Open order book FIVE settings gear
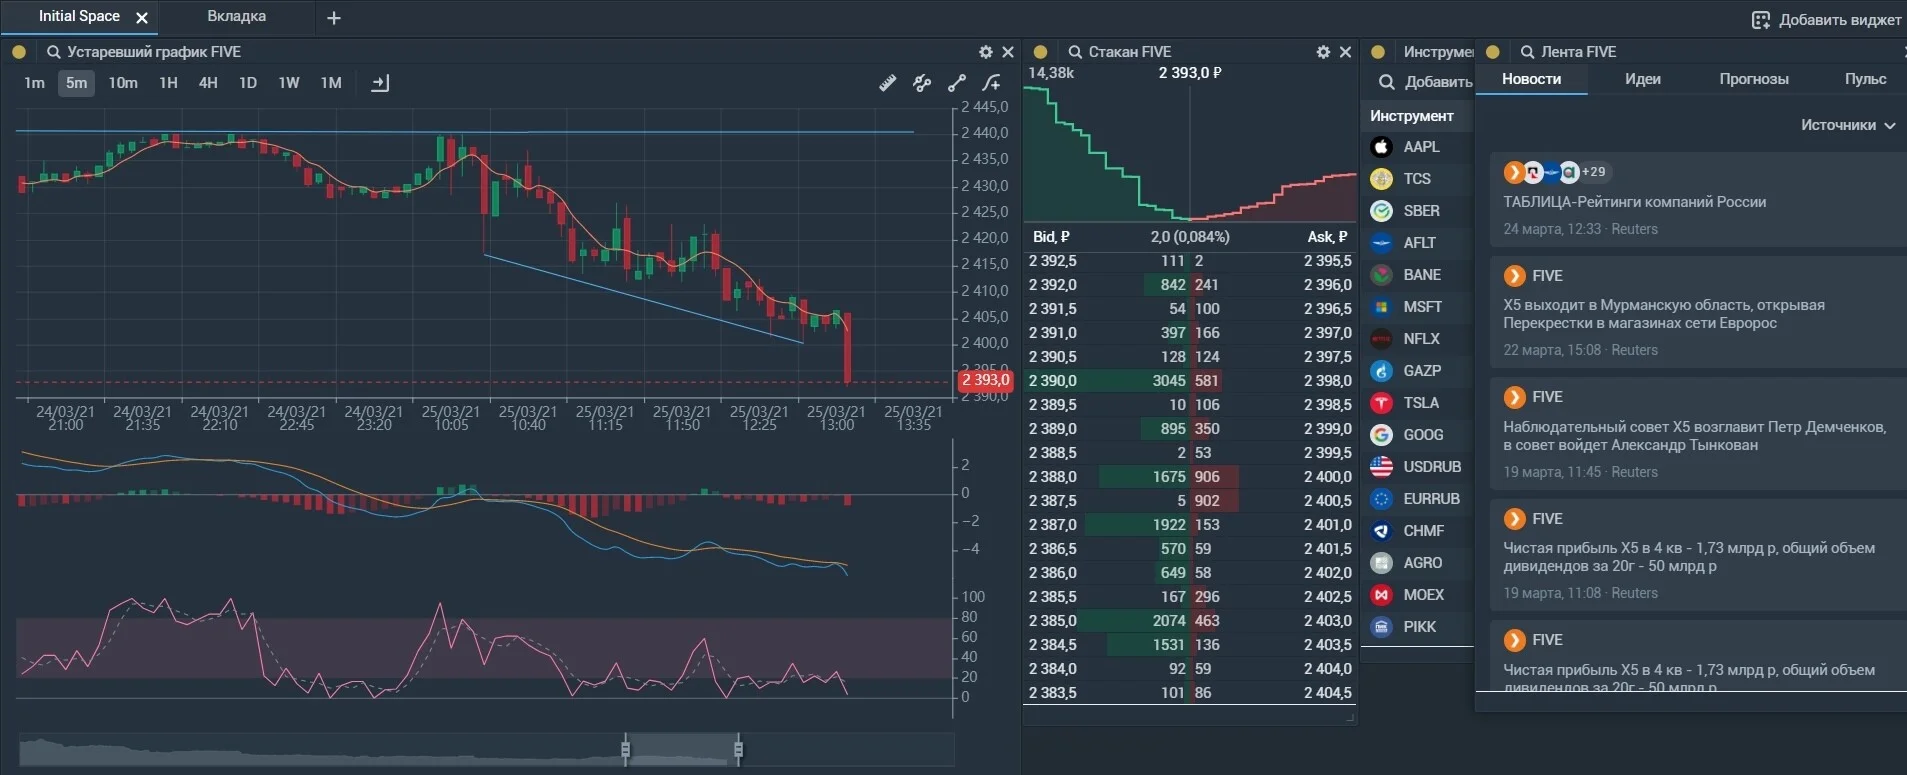Screen dimensions: 1907x775 [x=1323, y=52]
